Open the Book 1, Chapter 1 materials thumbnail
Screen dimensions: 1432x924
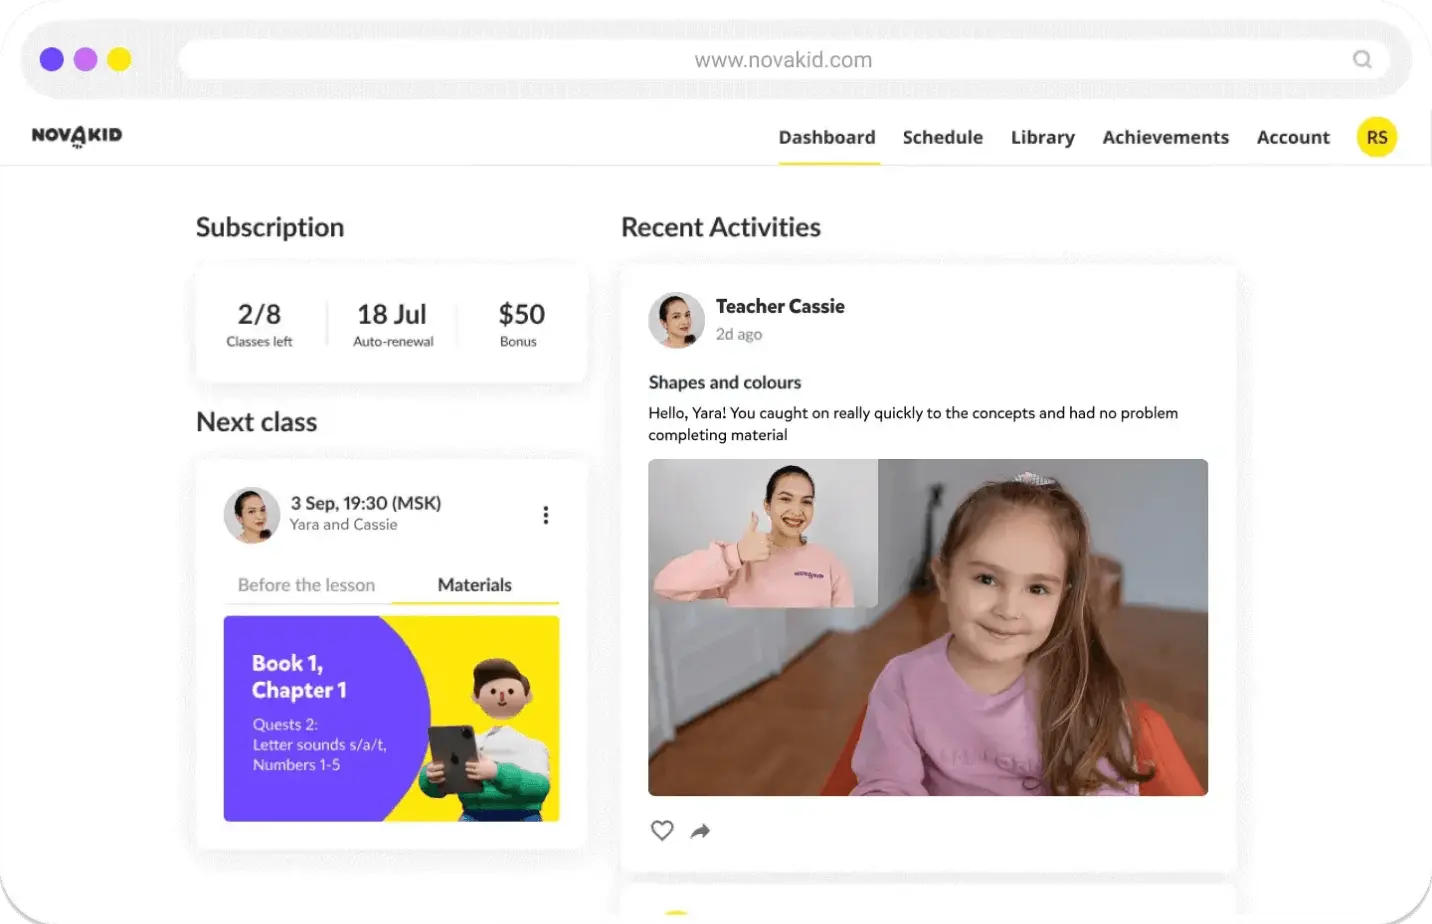(391, 718)
